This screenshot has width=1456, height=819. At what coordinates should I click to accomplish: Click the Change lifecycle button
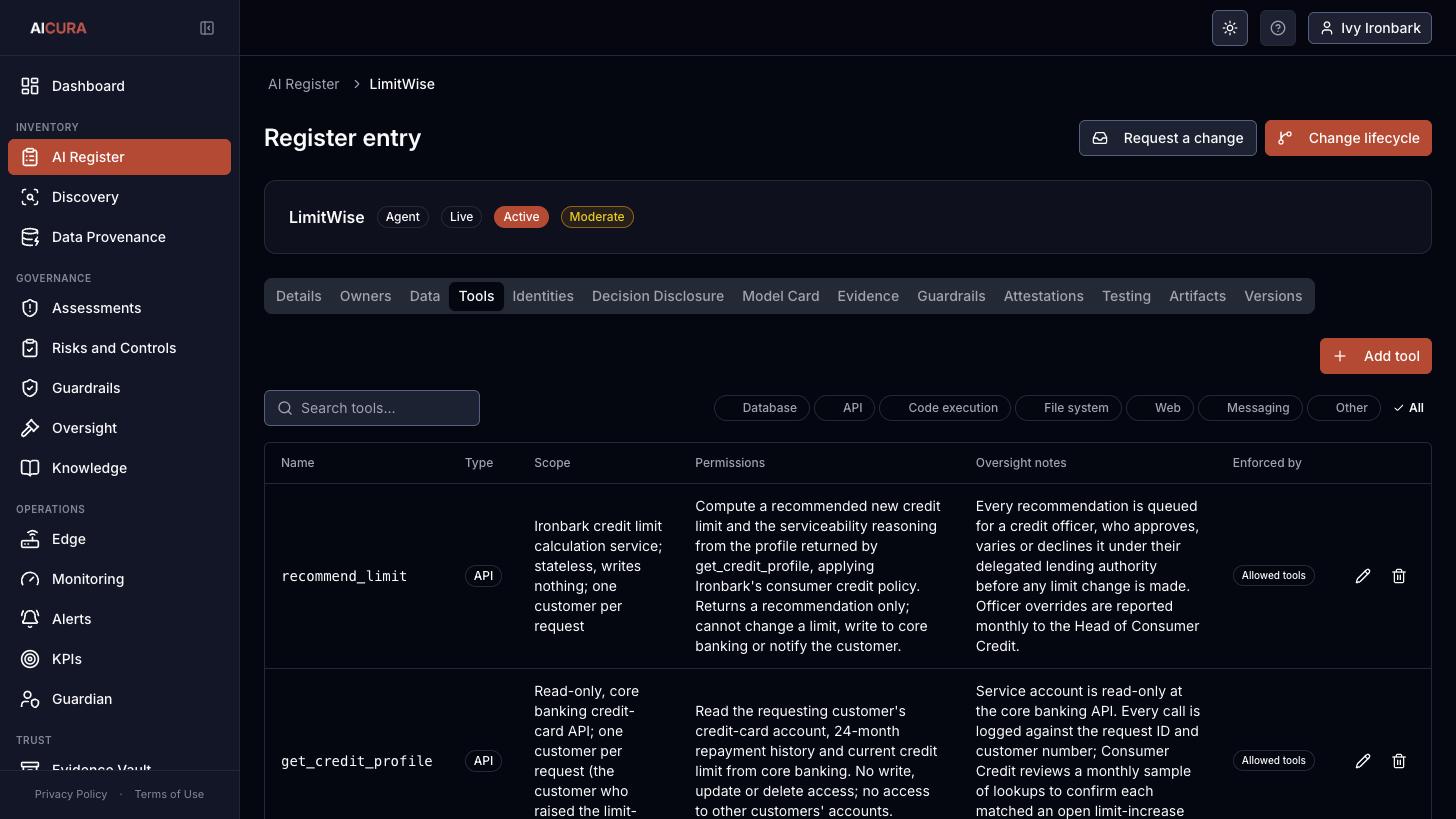pyautogui.click(x=1348, y=138)
